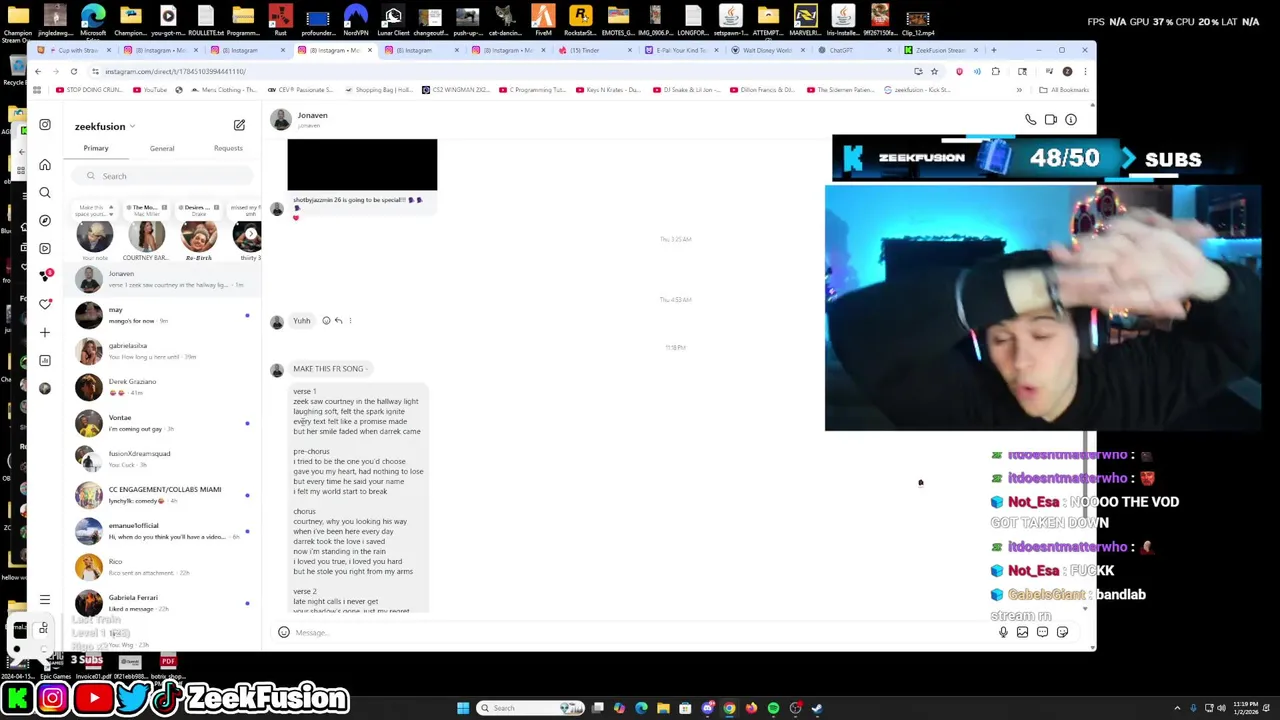View the Re-Birth note thumbnail
The height and width of the screenshot is (720, 1280).
click(x=198, y=236)
